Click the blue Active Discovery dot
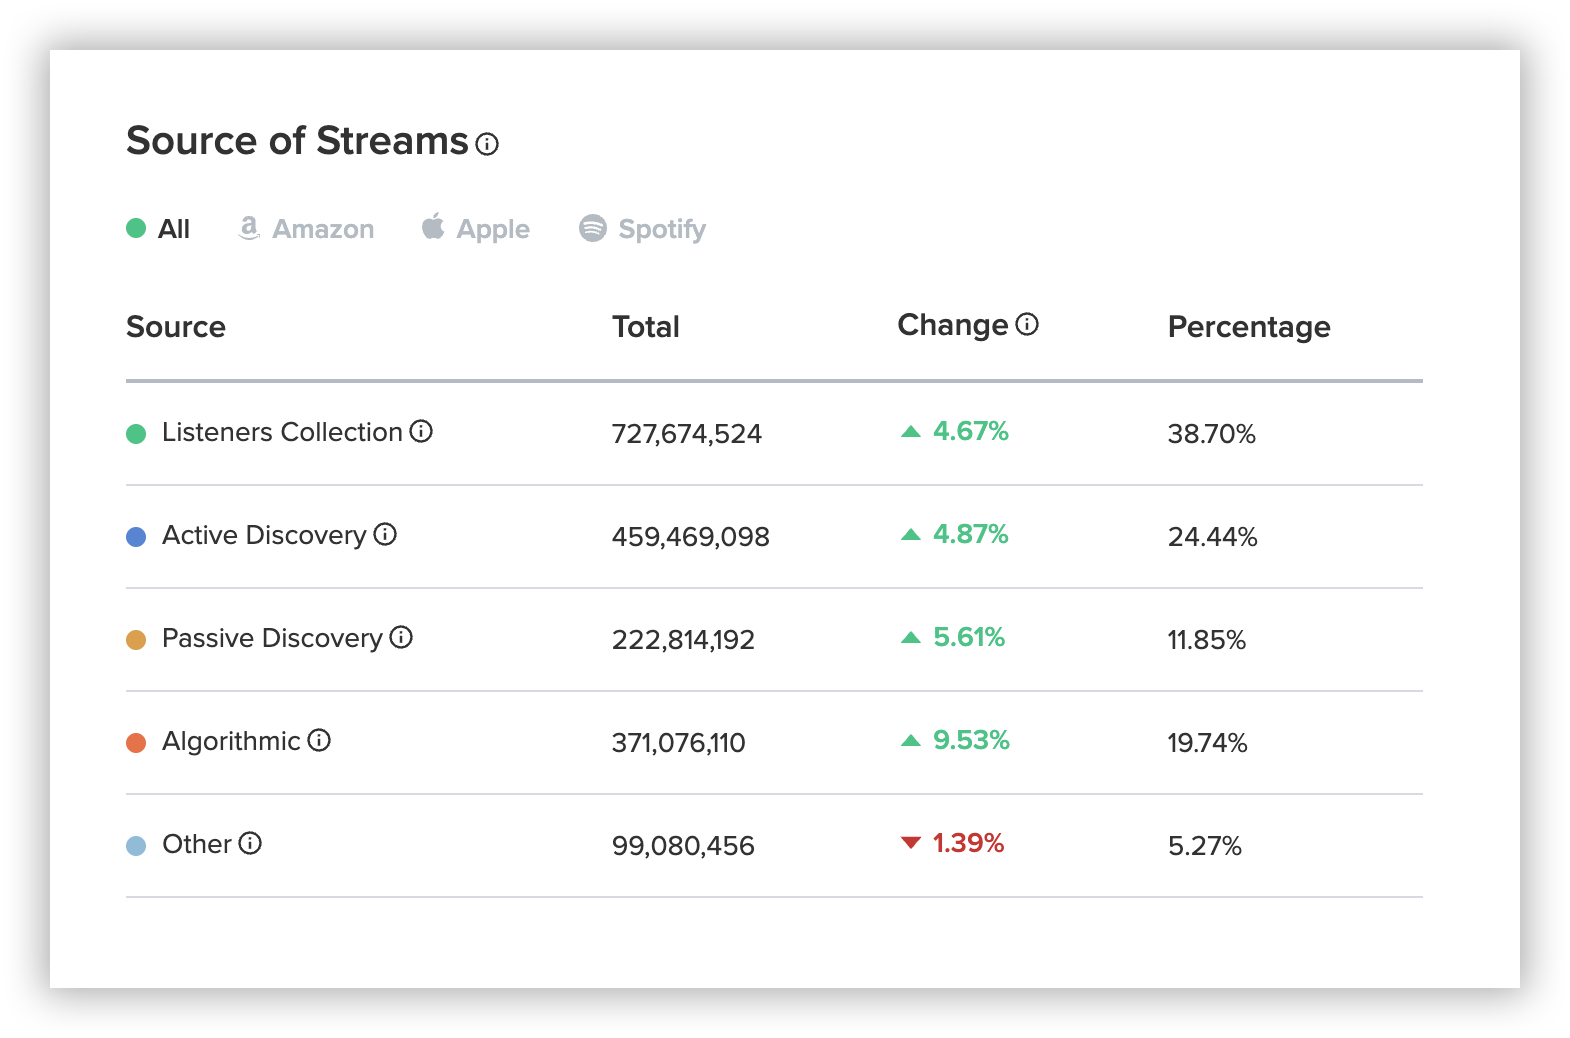Screen dimensions: 1570x1038 (x=136, y=537)
